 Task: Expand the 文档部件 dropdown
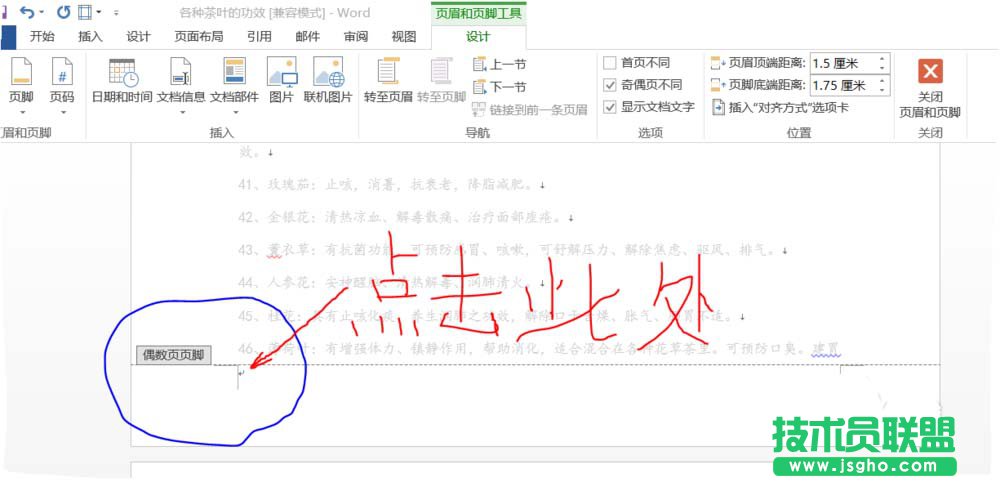point(234,98)
